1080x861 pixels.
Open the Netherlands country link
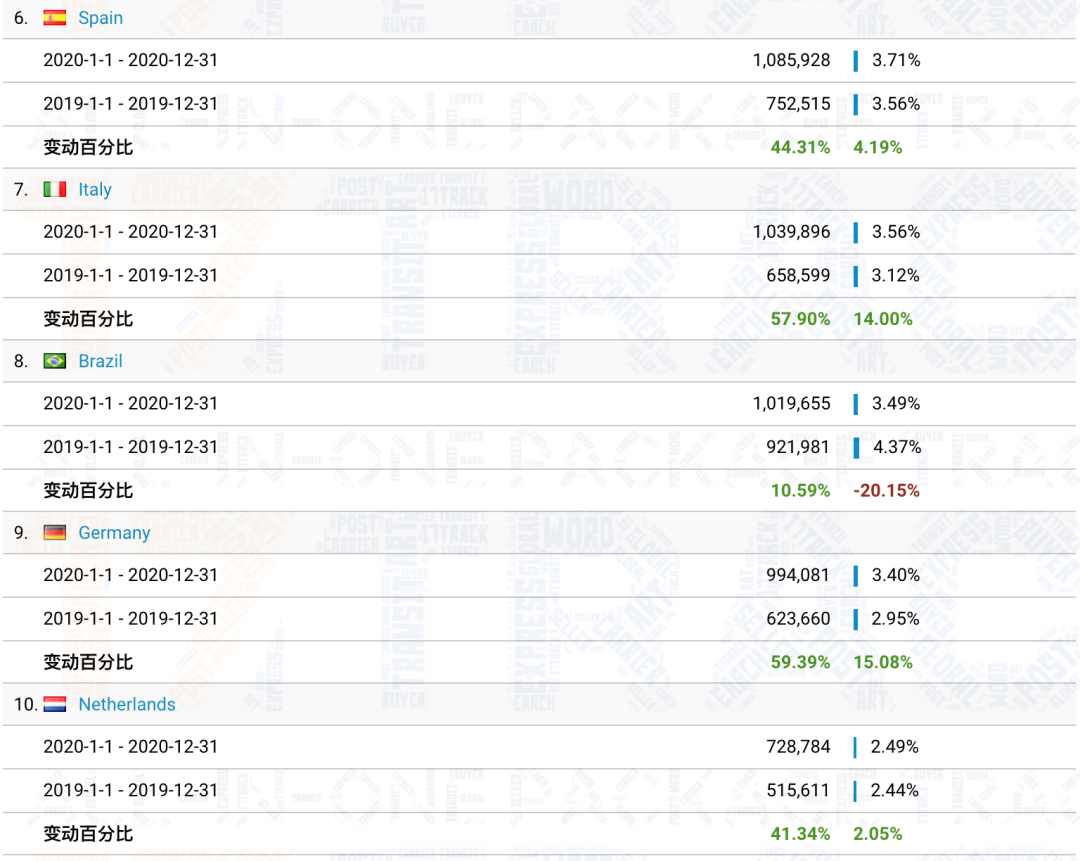(127, 705)
